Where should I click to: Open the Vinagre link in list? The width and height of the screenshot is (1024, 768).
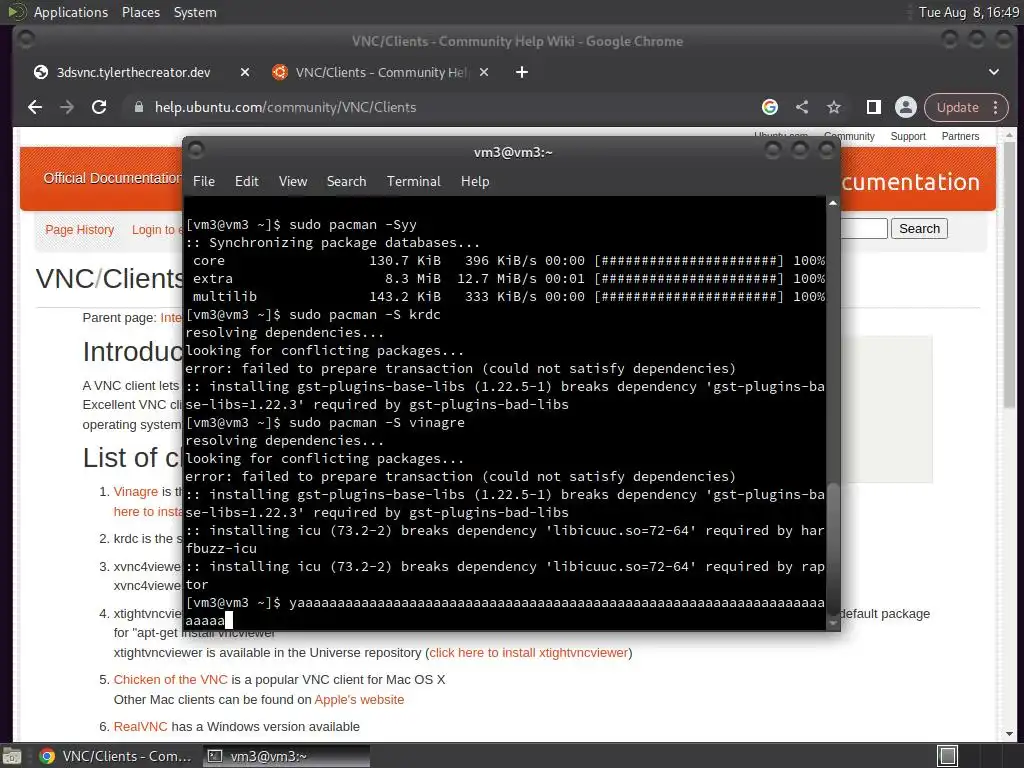(x=136, y=491)
